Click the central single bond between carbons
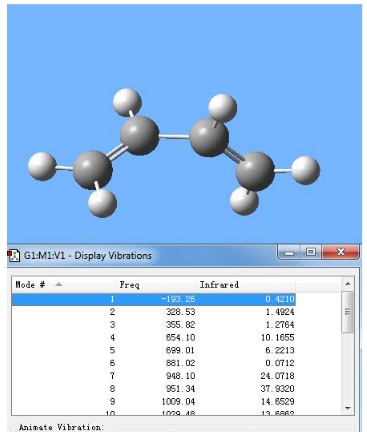Image resolution: width=367 pixels, height=432 pixels. coord(174,136)
